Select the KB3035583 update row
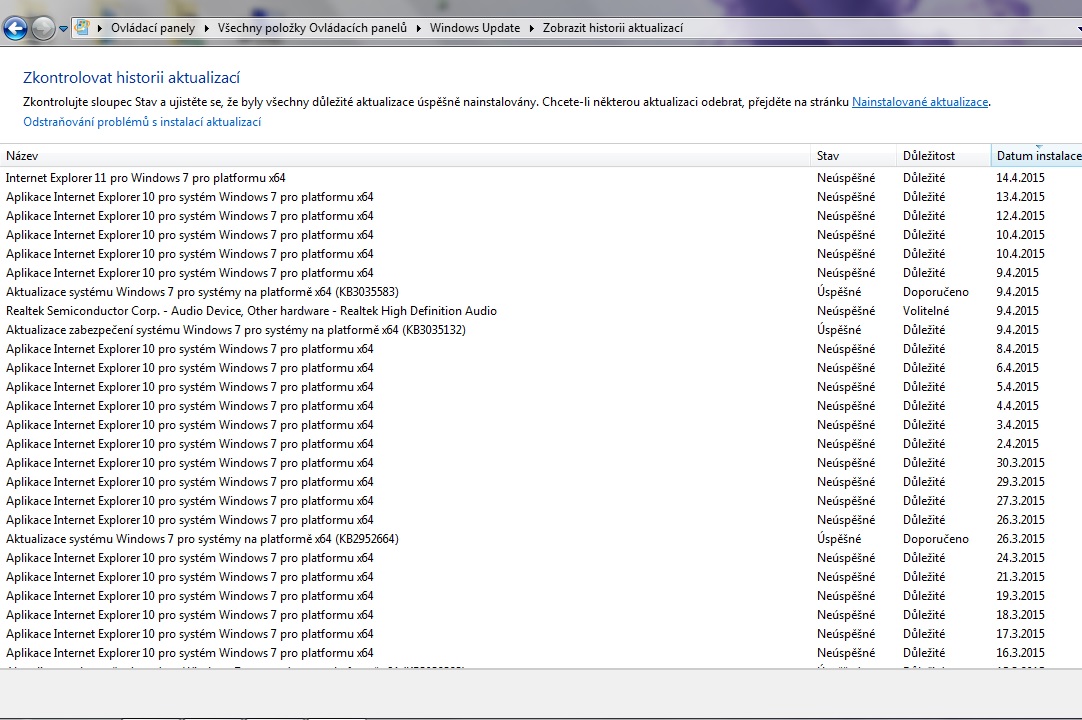1082x720 pixels. [x=541, y=292]
